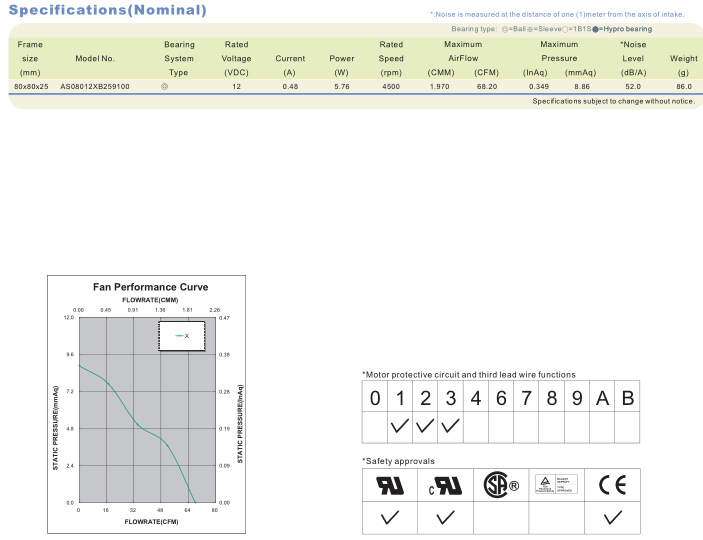The image size is (703, 540).
Task: Click the (CFM) sub-header in the table
Action: click(486, 73)
